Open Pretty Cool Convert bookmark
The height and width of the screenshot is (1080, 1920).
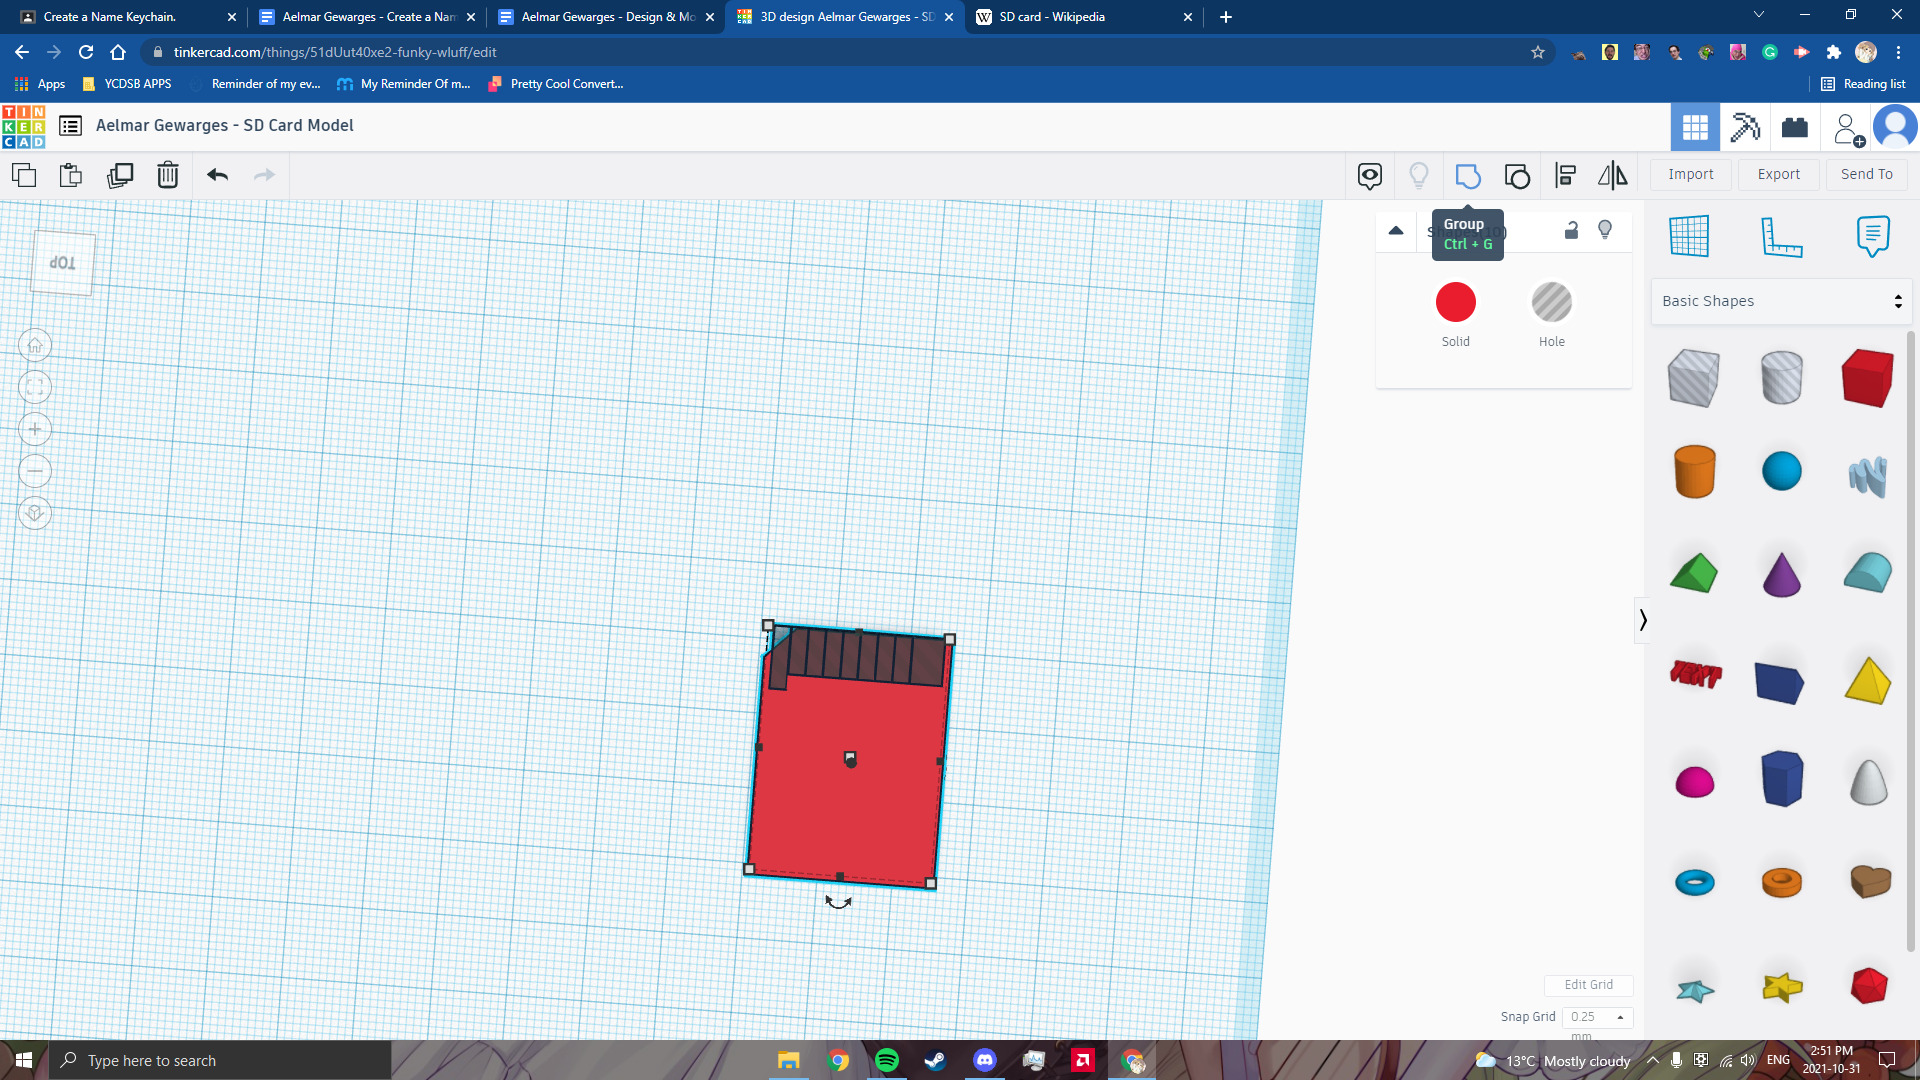556,84
